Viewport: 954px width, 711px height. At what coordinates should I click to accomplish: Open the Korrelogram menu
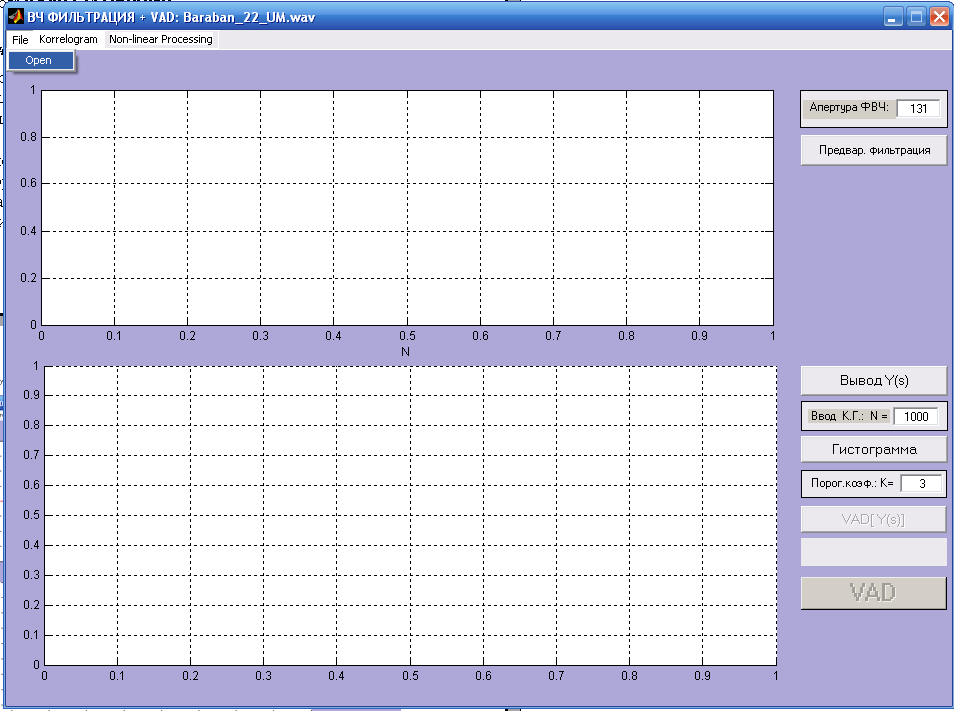click(x=68, y=40)
